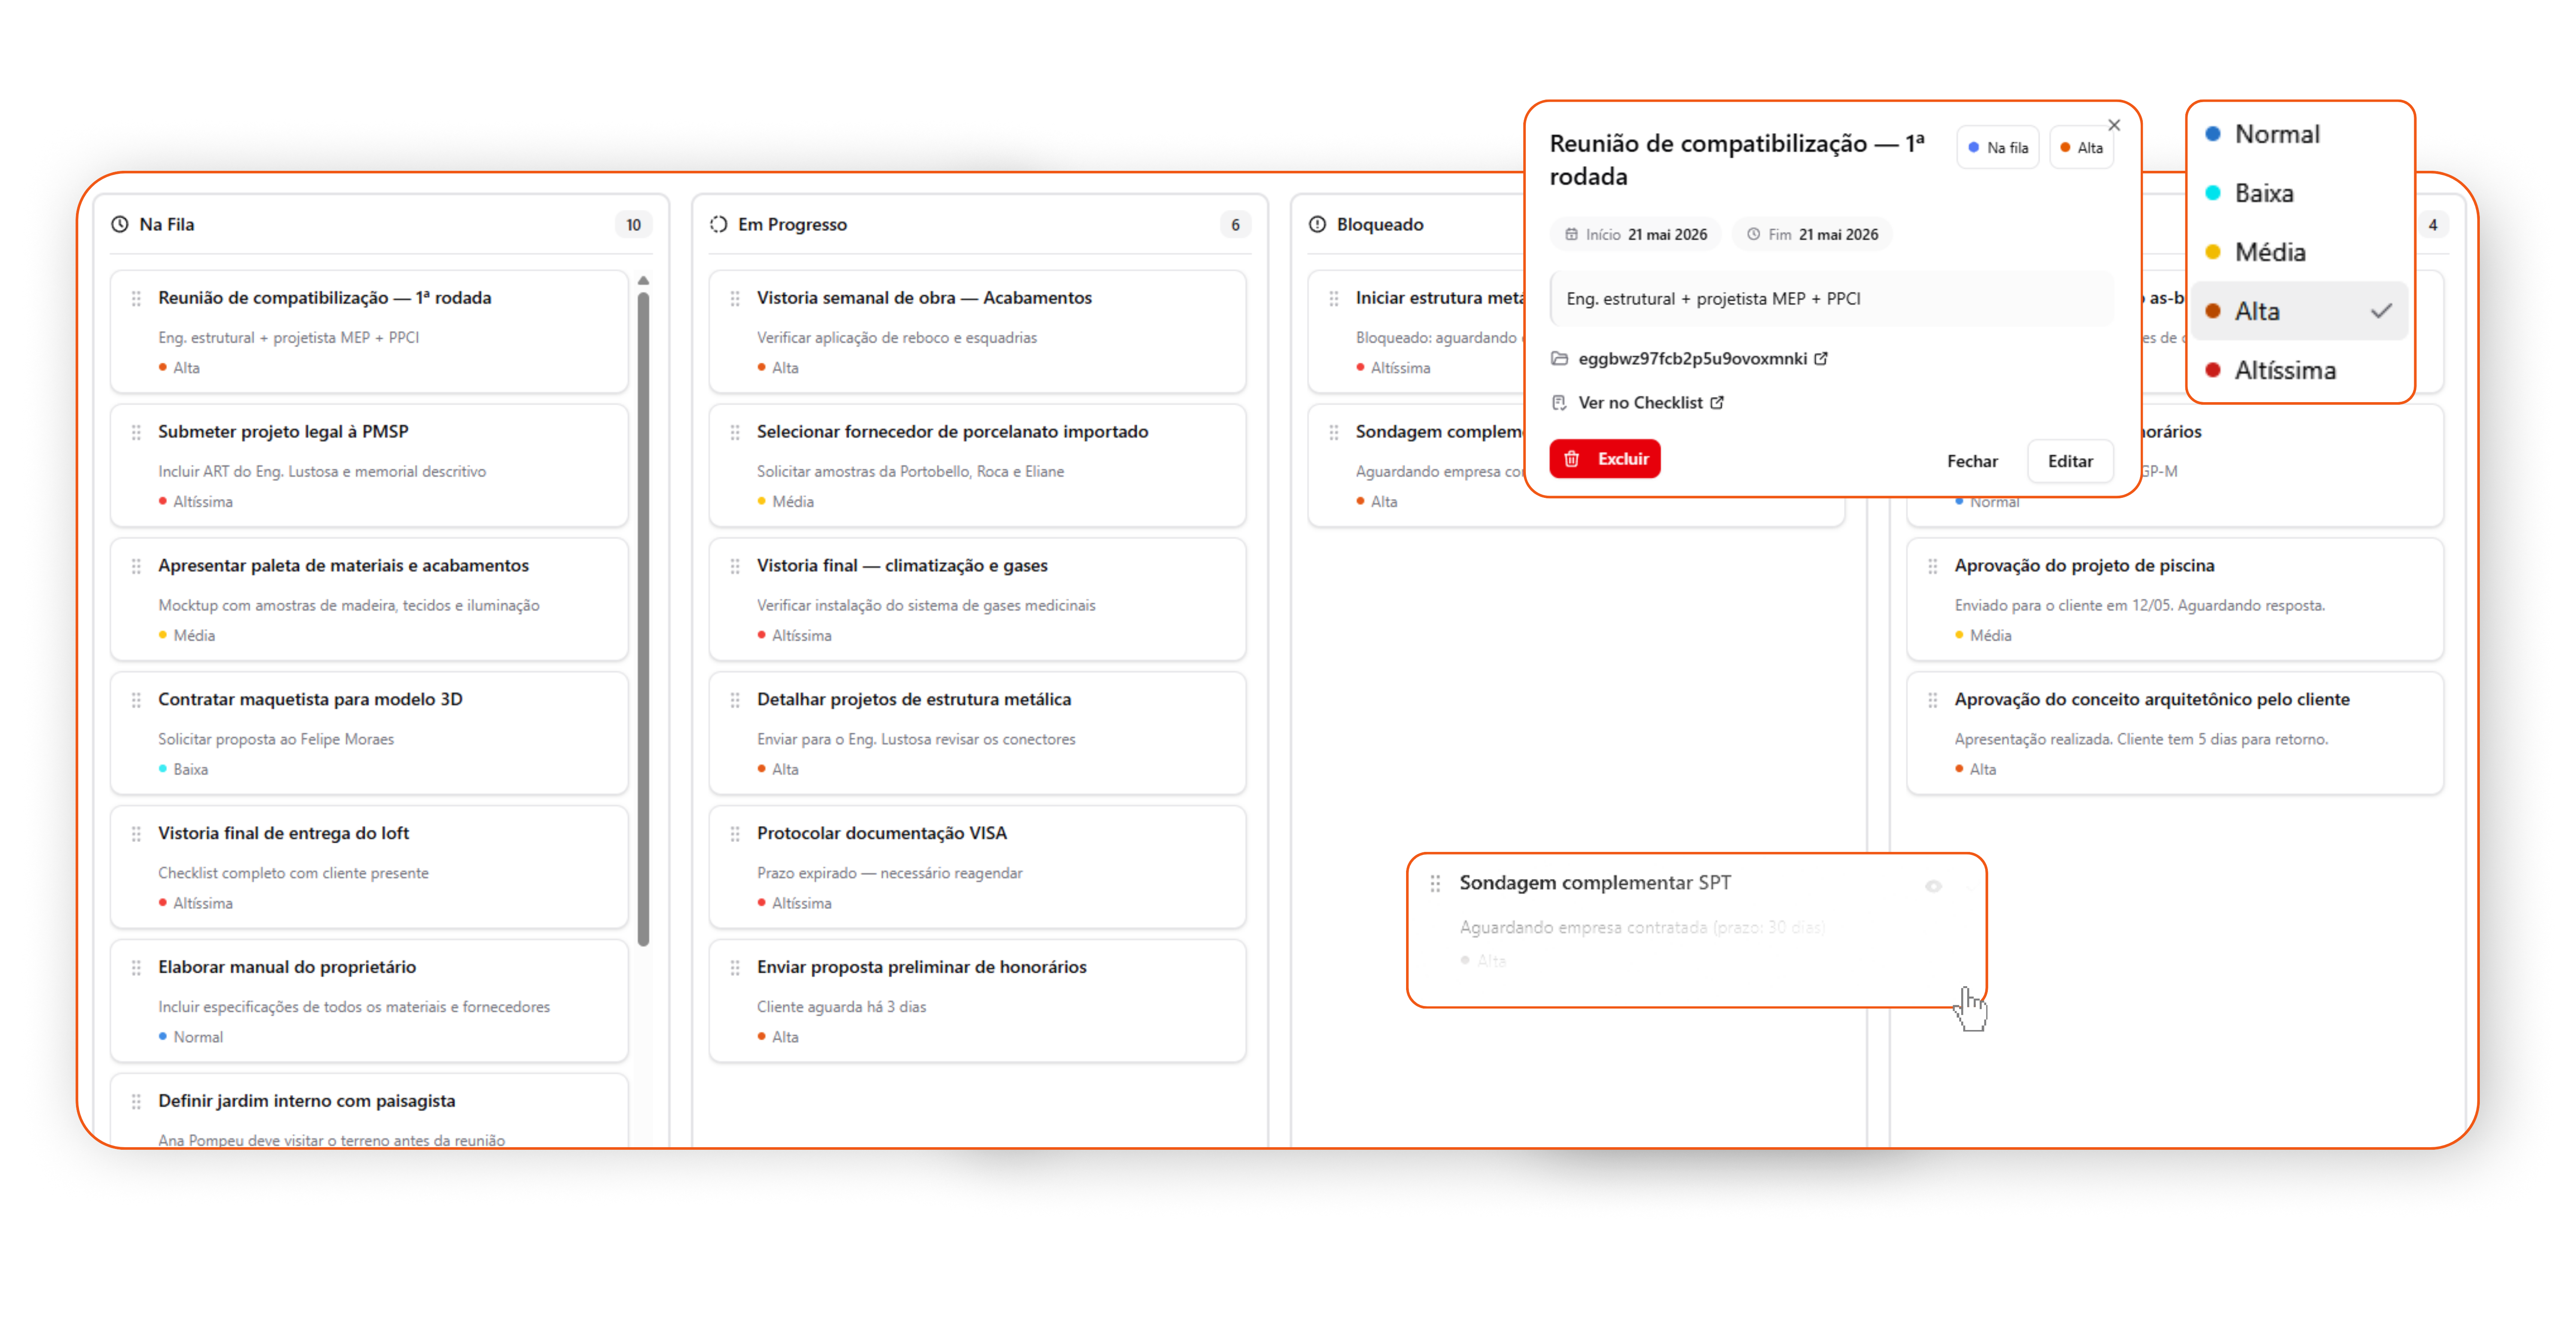Click the Excluir delete button

tap(1605, 459)
